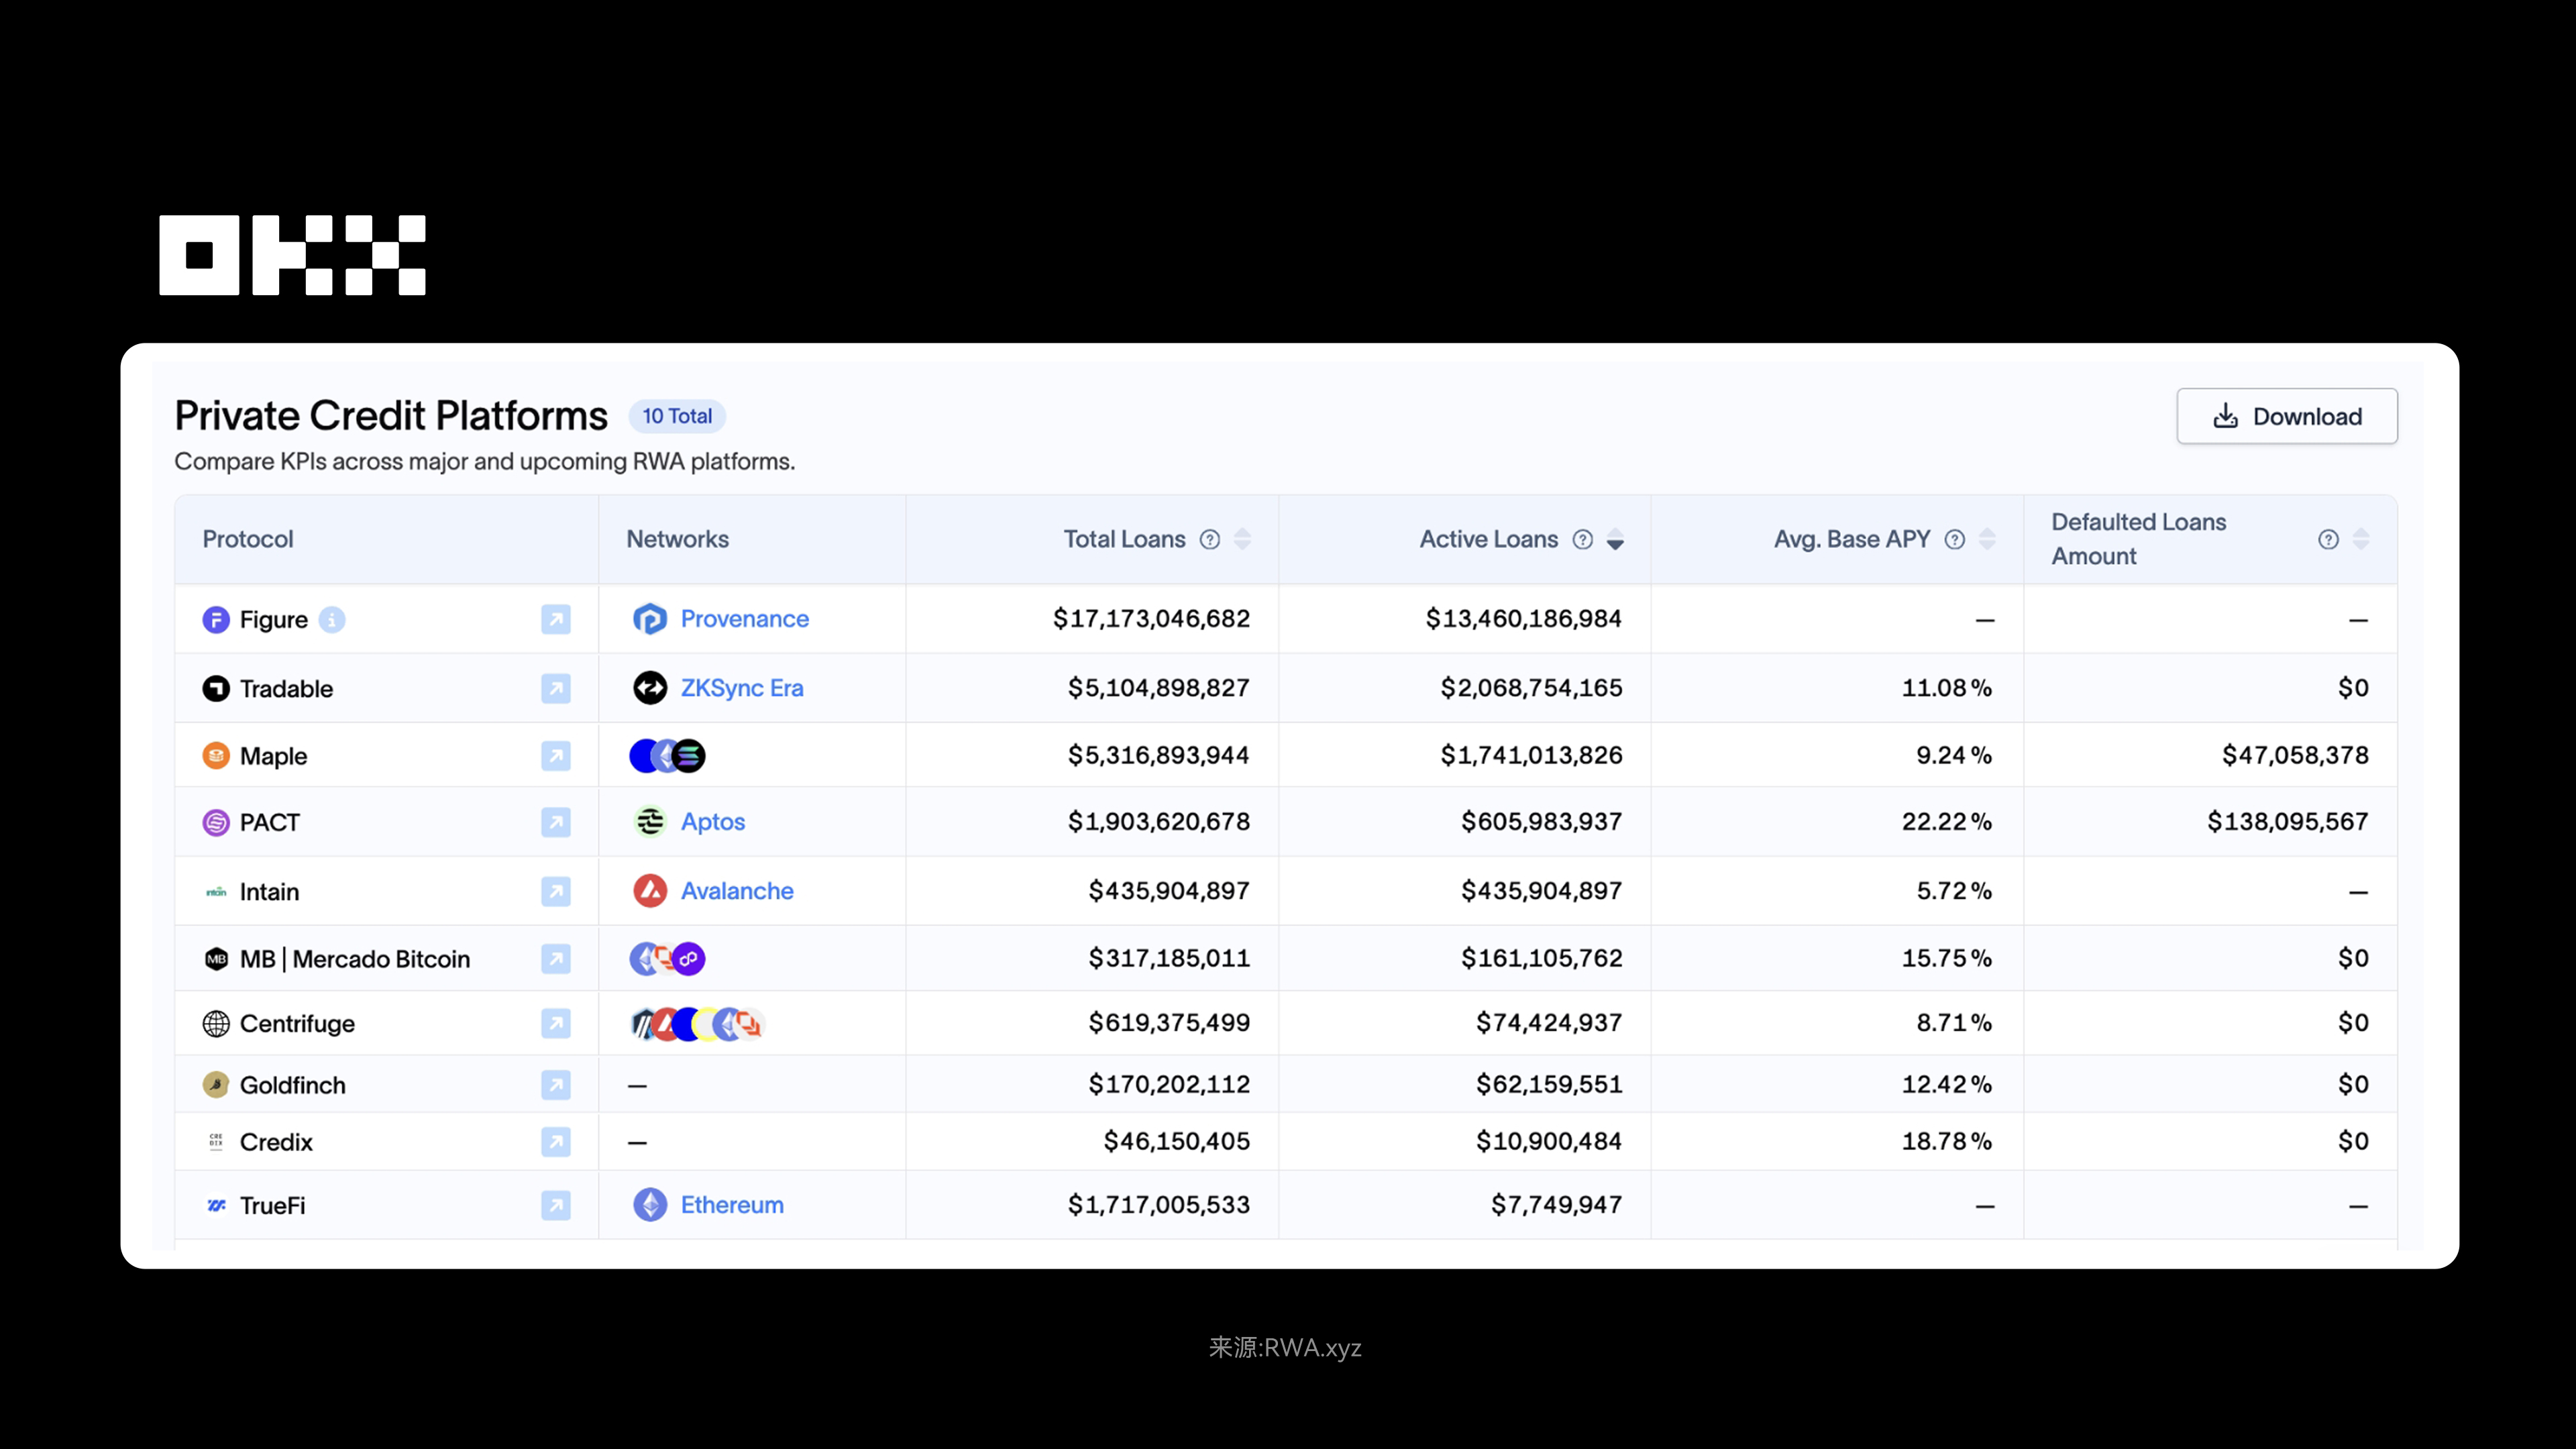Open Figure protocol external link icon
Viewport: 2576px width, 1449px height.
(556, 619)
